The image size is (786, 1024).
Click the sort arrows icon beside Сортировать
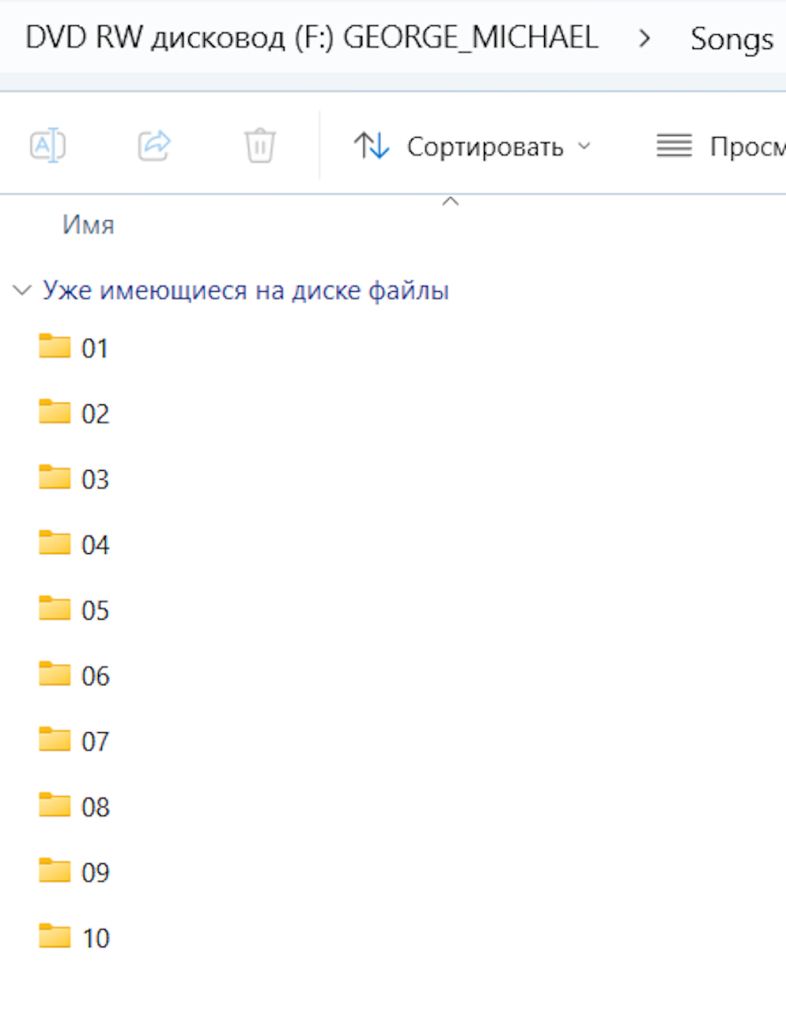371,145
